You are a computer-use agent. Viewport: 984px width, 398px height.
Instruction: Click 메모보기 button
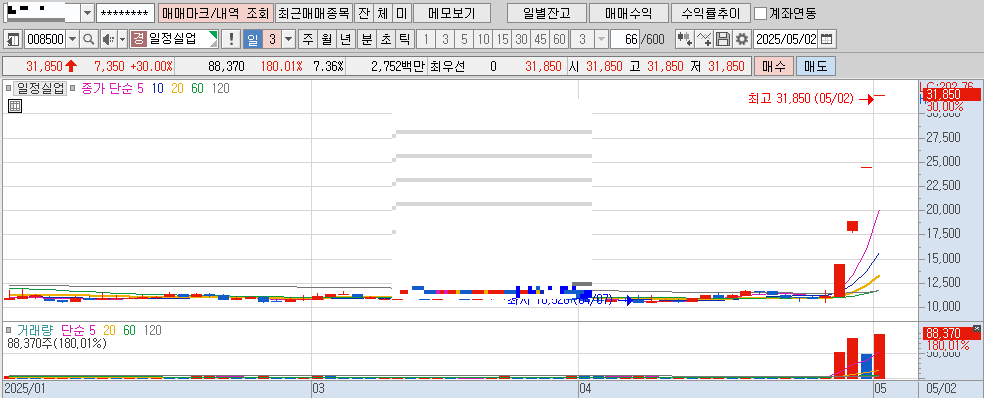click(x=452, y=13)
